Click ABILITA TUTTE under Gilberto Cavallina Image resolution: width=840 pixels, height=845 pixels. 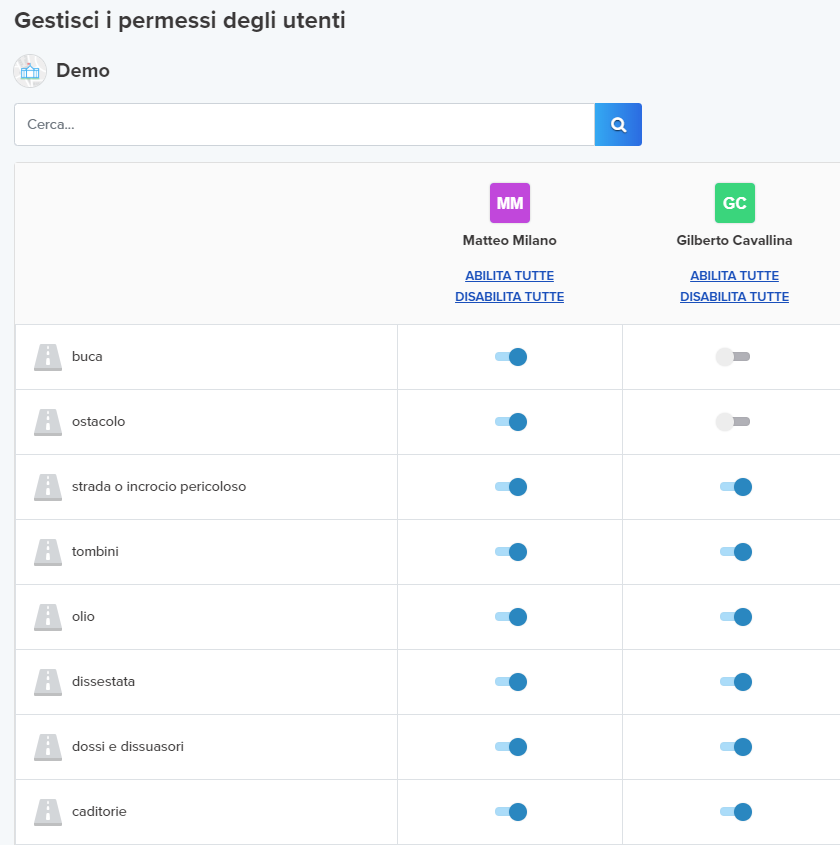pos(735,275)
